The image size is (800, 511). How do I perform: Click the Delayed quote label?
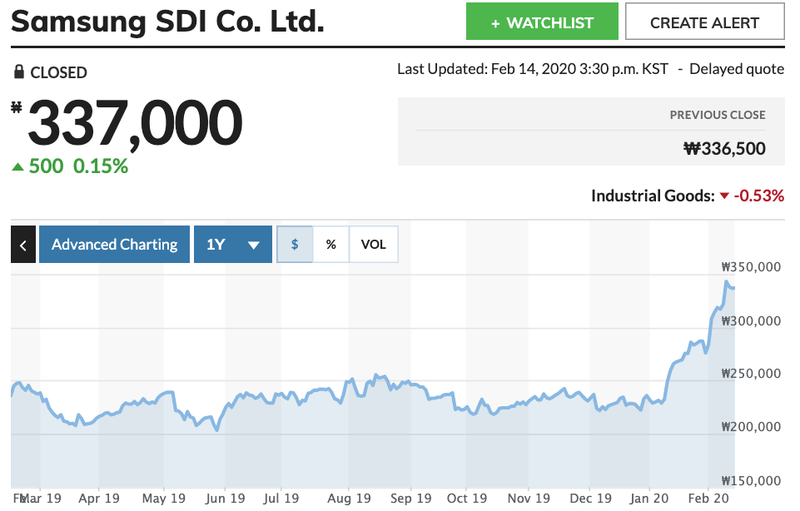coord(737,69)
